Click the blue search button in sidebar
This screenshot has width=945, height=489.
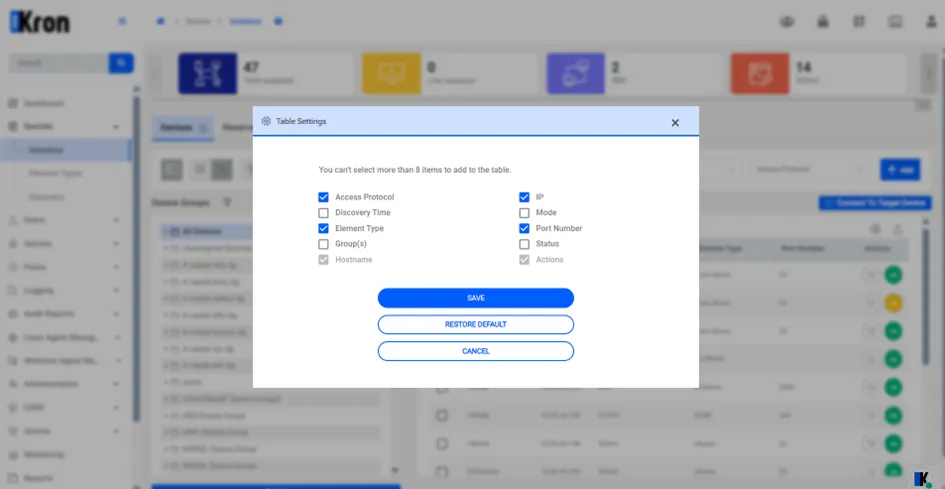121,63
